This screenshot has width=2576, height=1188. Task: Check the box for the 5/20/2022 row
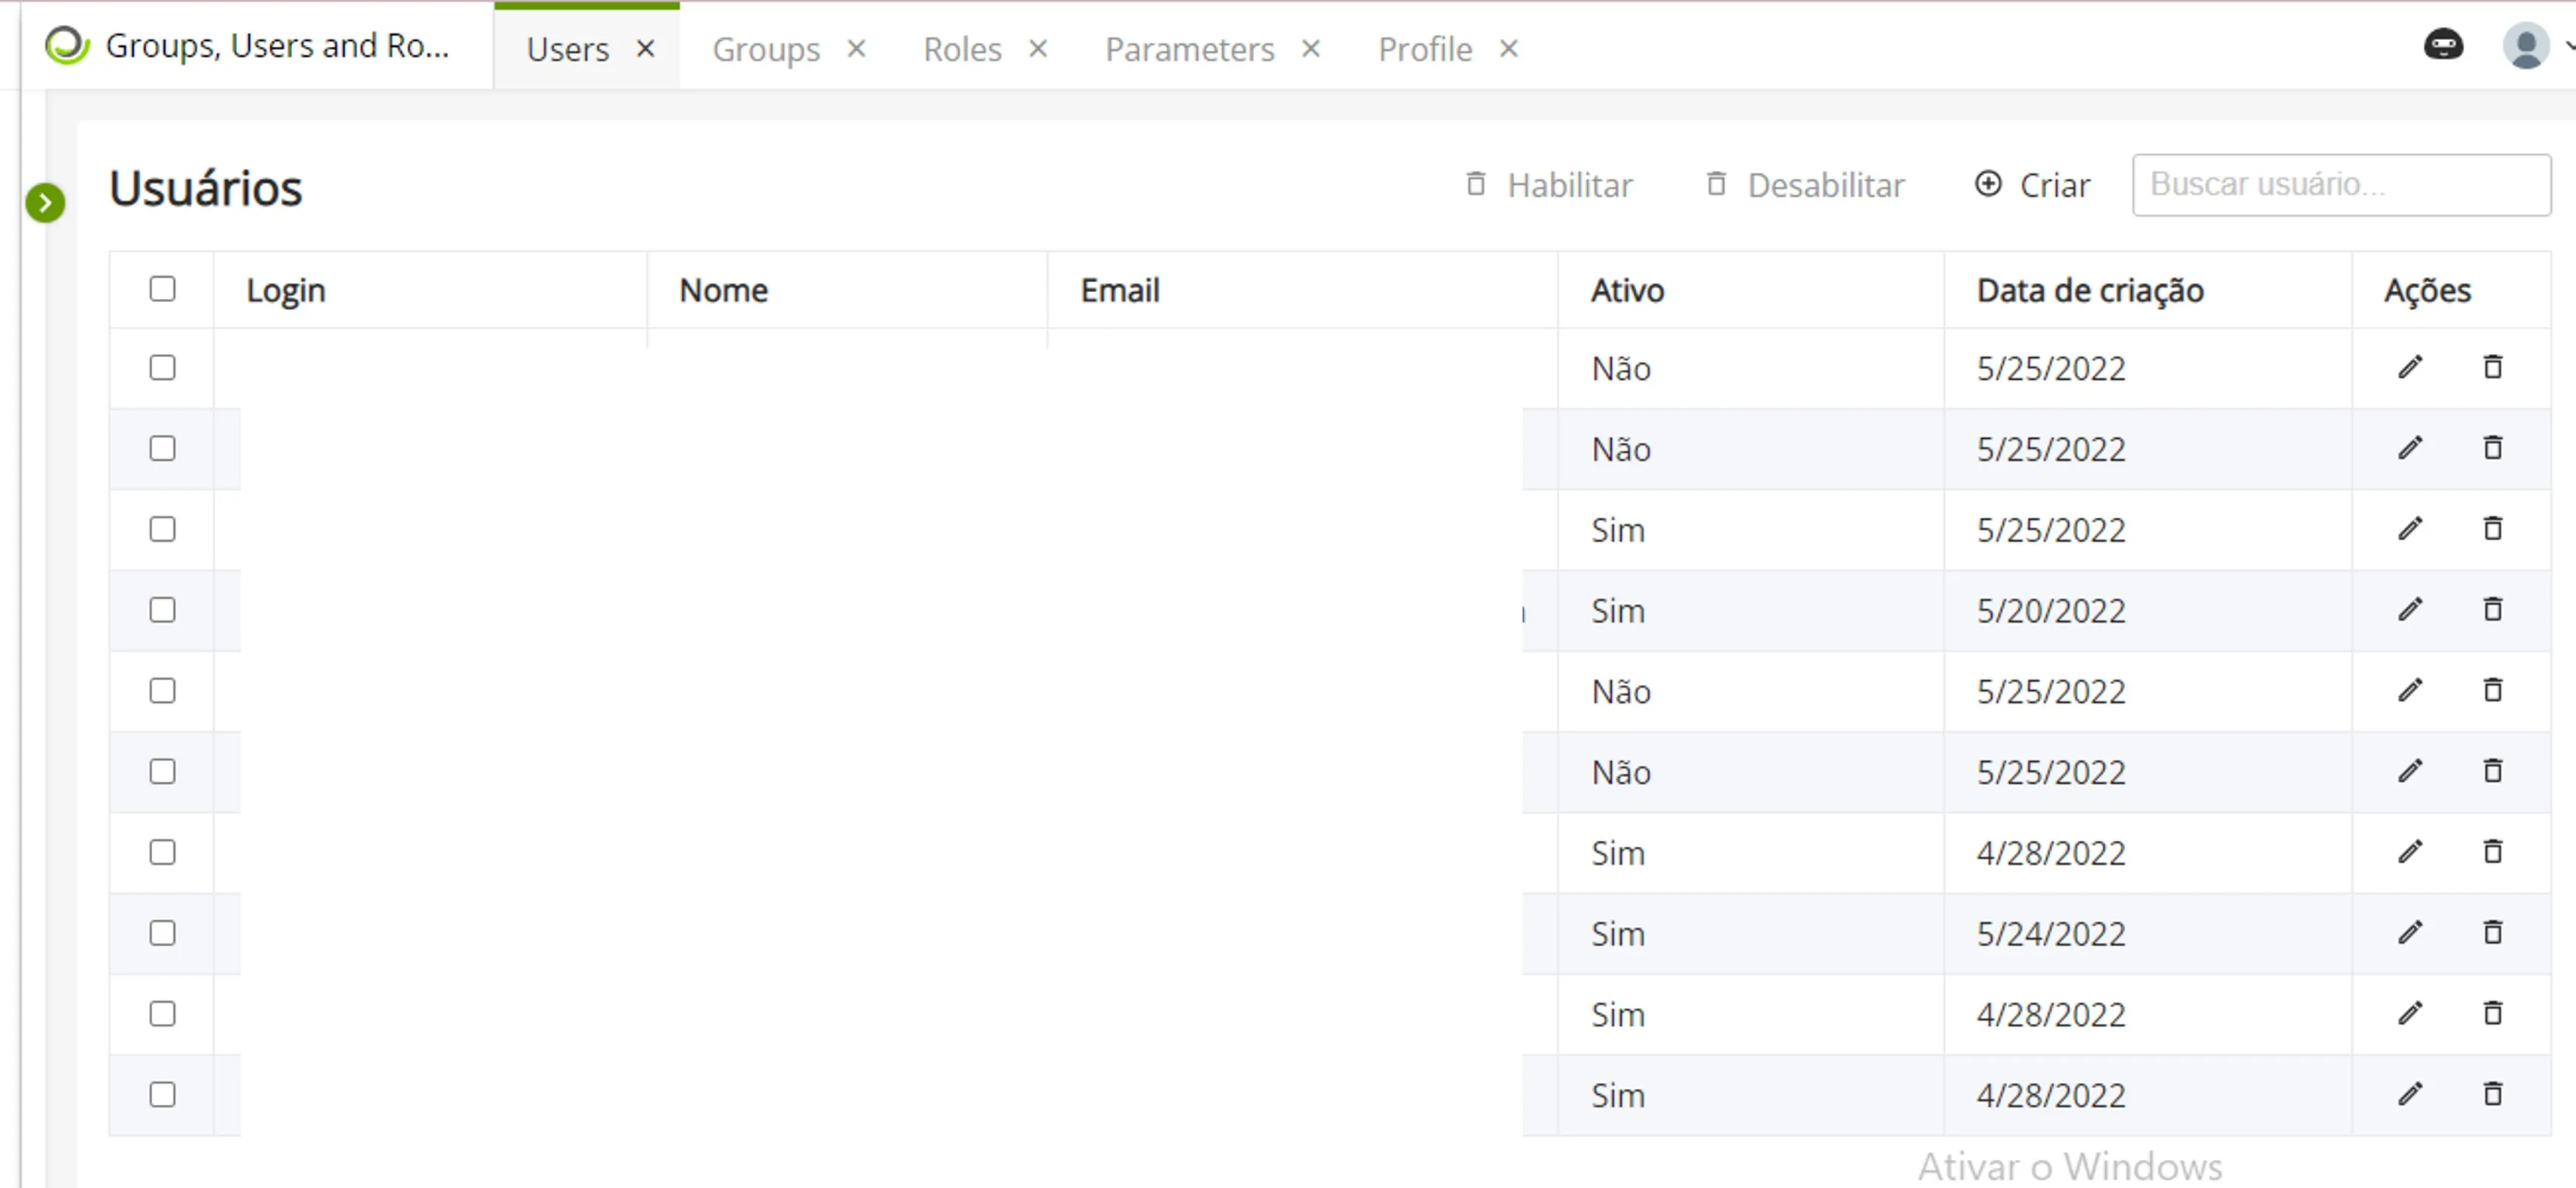(x=162, y=610)
